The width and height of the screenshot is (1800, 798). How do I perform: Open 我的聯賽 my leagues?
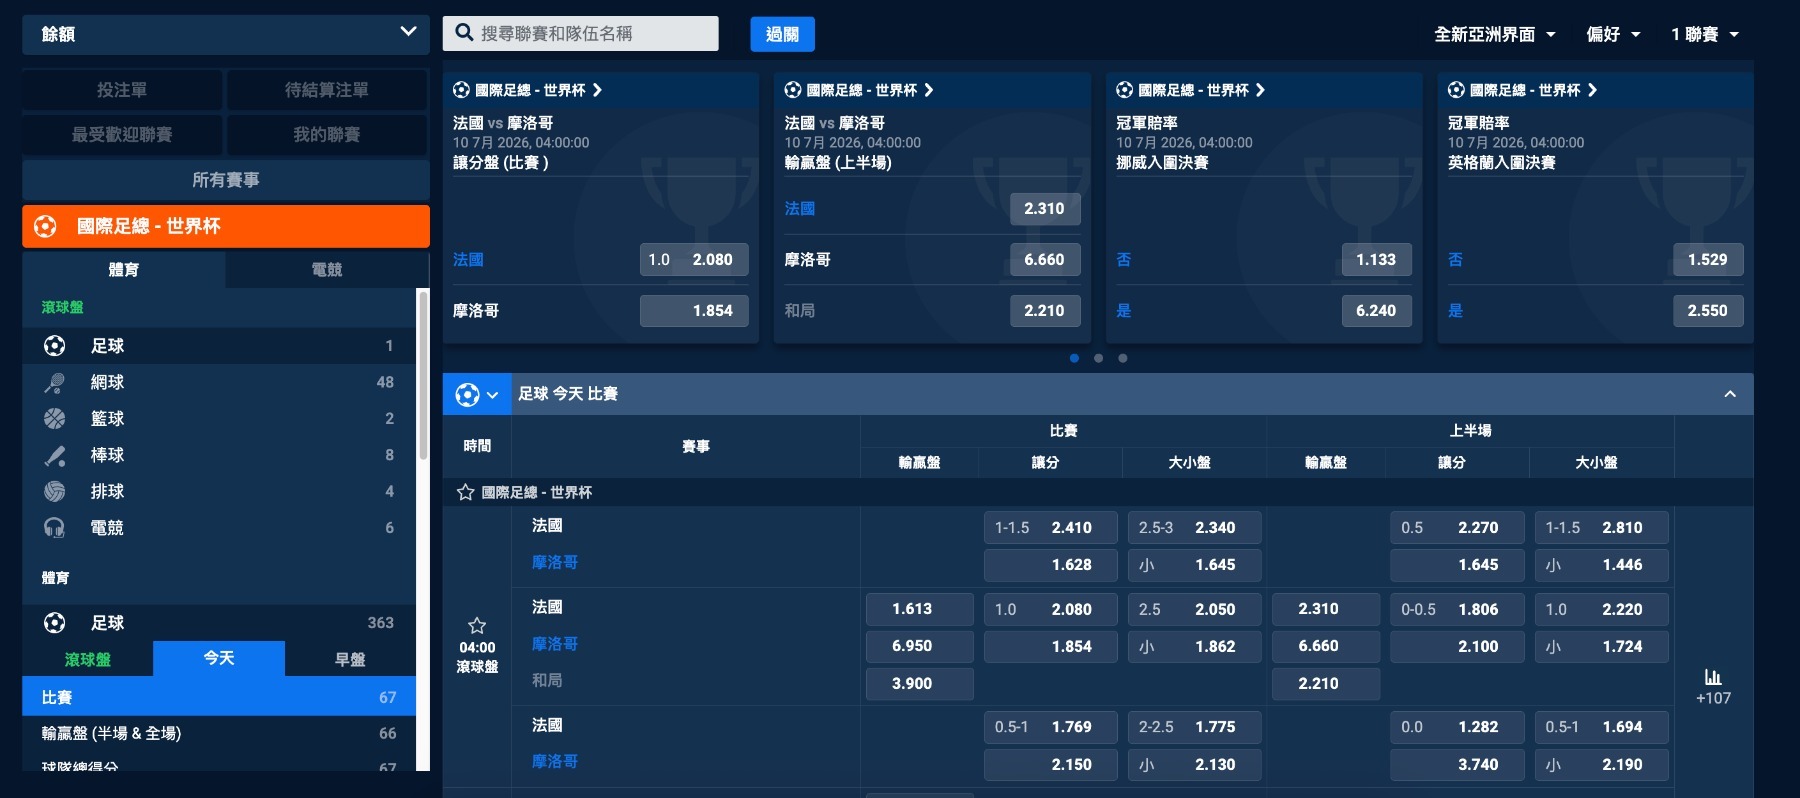(x=327, y=134)
